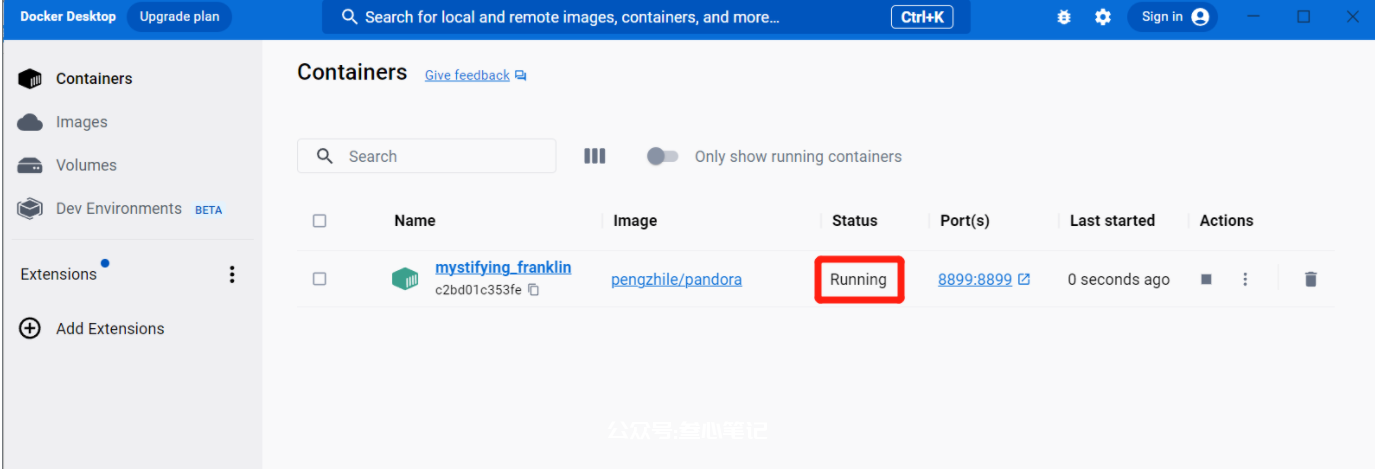Image resolution: width=1375 pixels, height=469 pixels.
Task: Open the settings gear icon
Action: coord(1103,17)
